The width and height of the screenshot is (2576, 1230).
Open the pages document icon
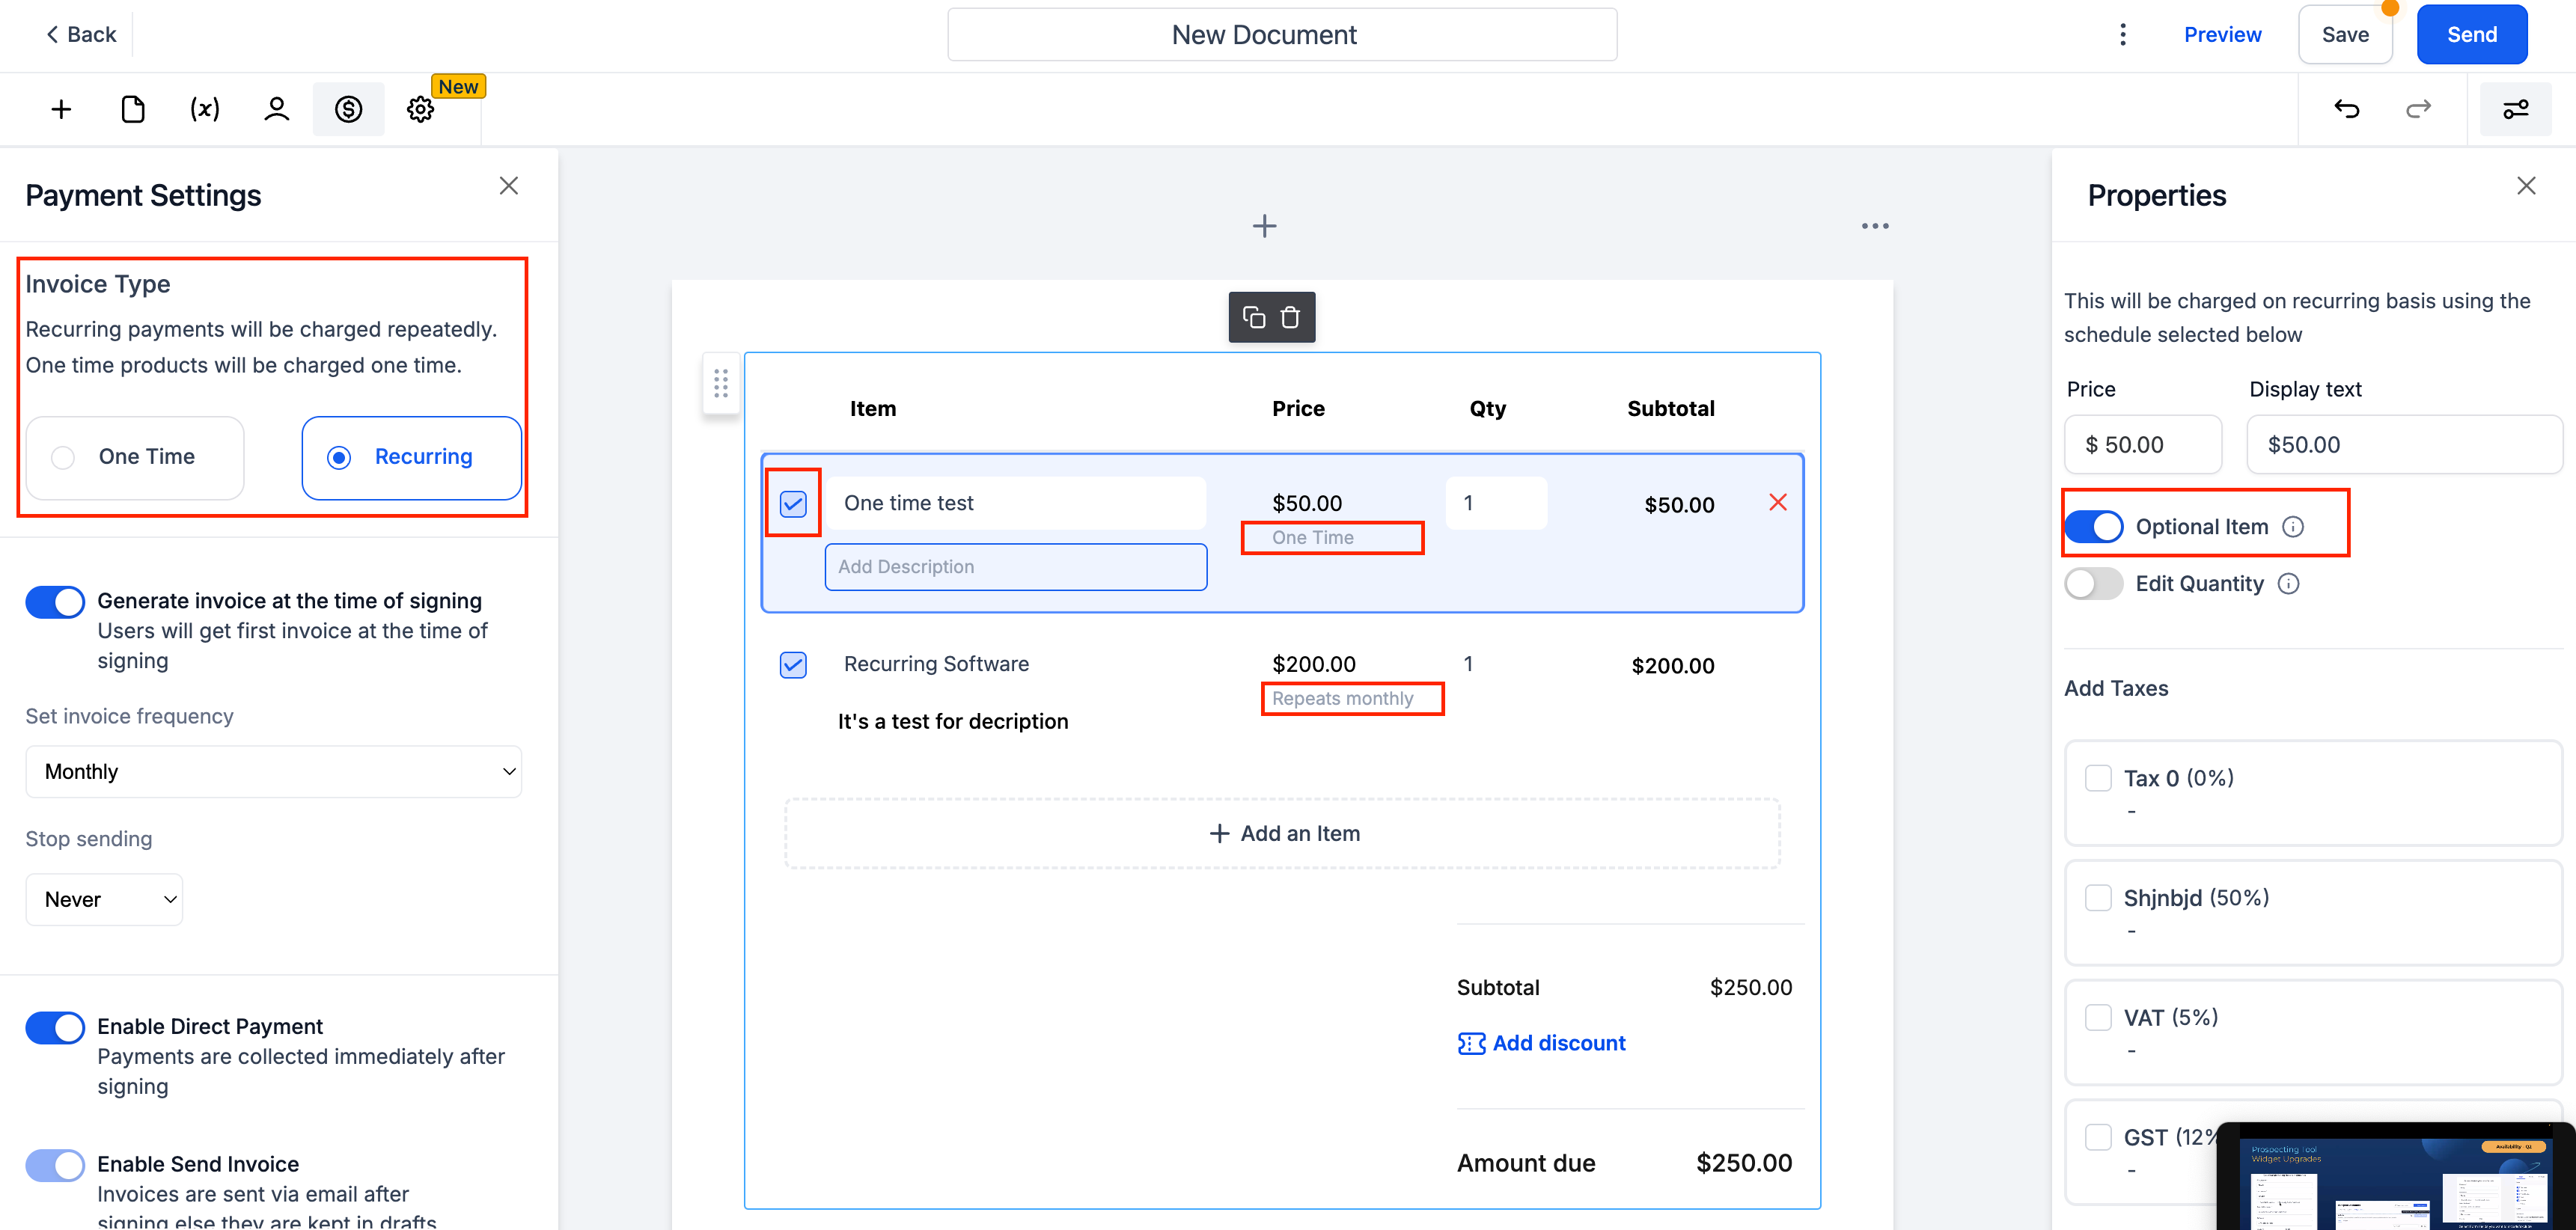[x=133, y=109]
